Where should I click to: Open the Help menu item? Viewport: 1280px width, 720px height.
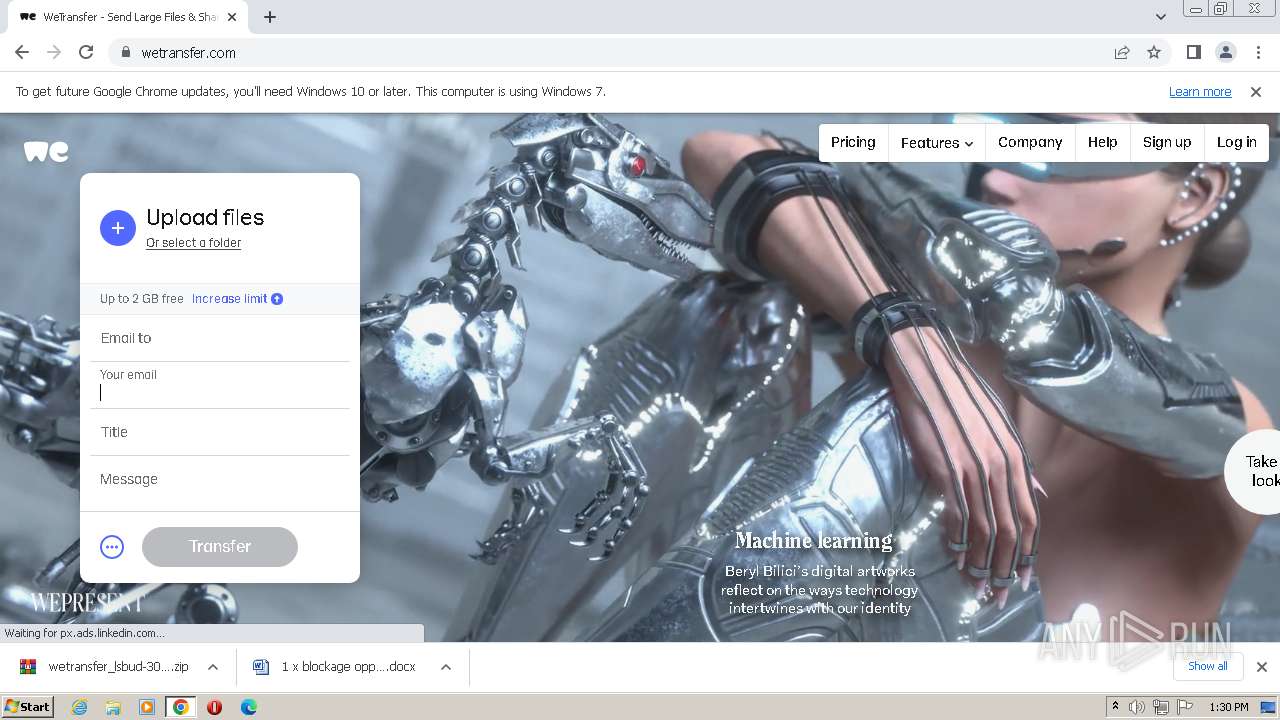pos(1103,143)
